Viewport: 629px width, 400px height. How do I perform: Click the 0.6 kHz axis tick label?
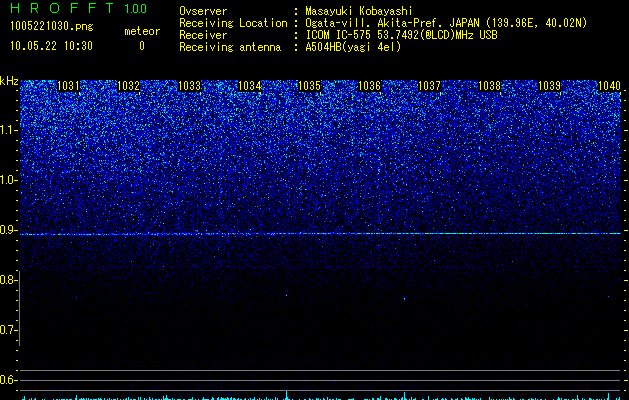(8, 380)
